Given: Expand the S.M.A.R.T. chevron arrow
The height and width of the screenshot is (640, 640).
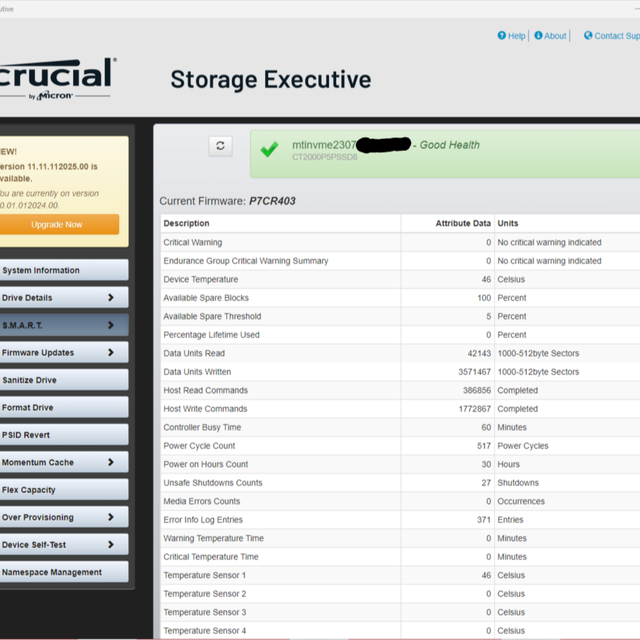Looking at the screenshot, I should [x=111, y=325].
